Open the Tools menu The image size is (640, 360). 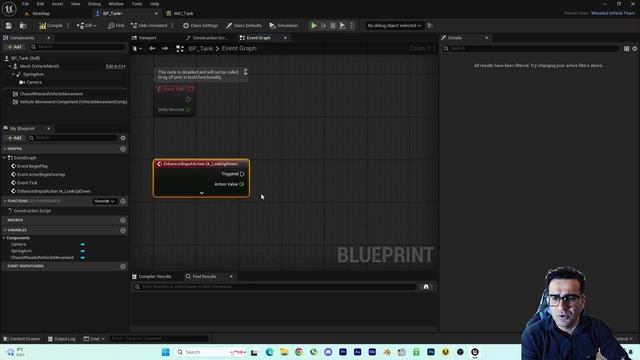pyautogui.click(x=137, y=4)
